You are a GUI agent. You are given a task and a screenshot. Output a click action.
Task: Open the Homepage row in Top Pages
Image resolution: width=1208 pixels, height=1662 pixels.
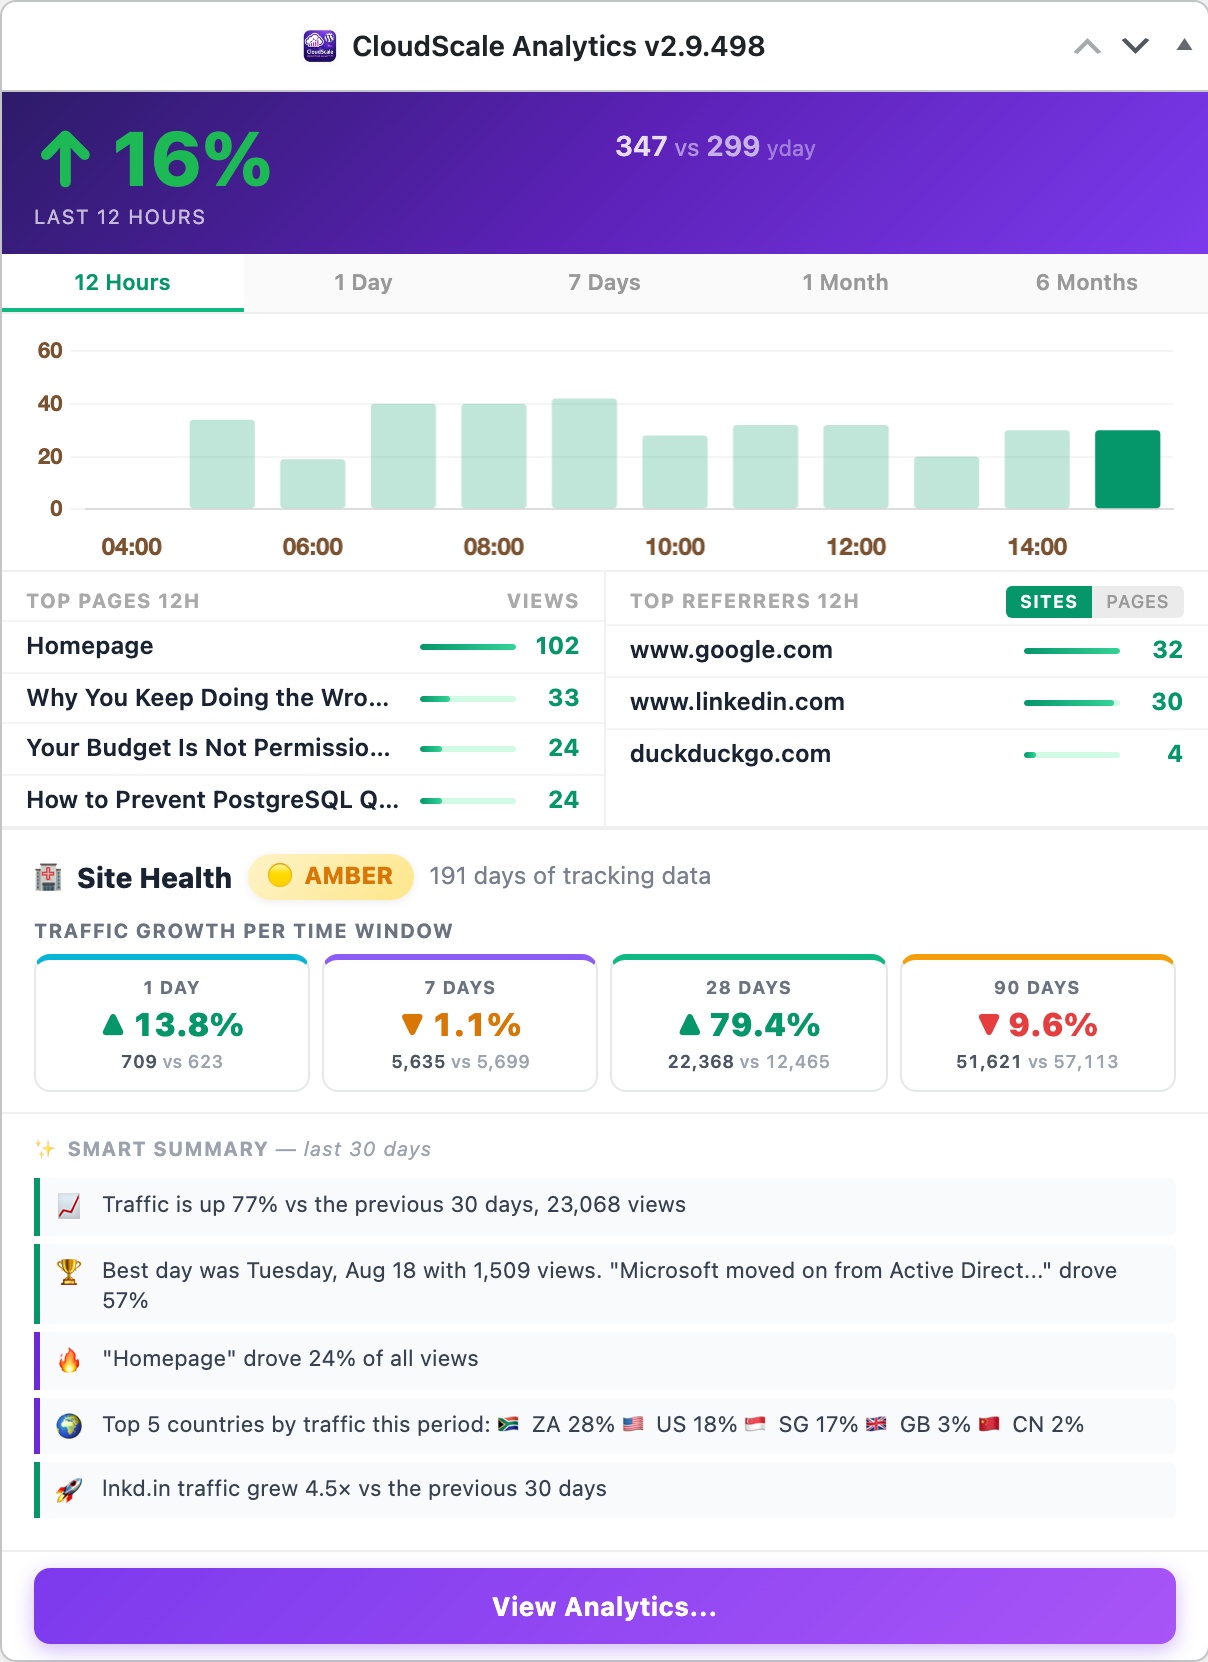click(x=303, y=646)
